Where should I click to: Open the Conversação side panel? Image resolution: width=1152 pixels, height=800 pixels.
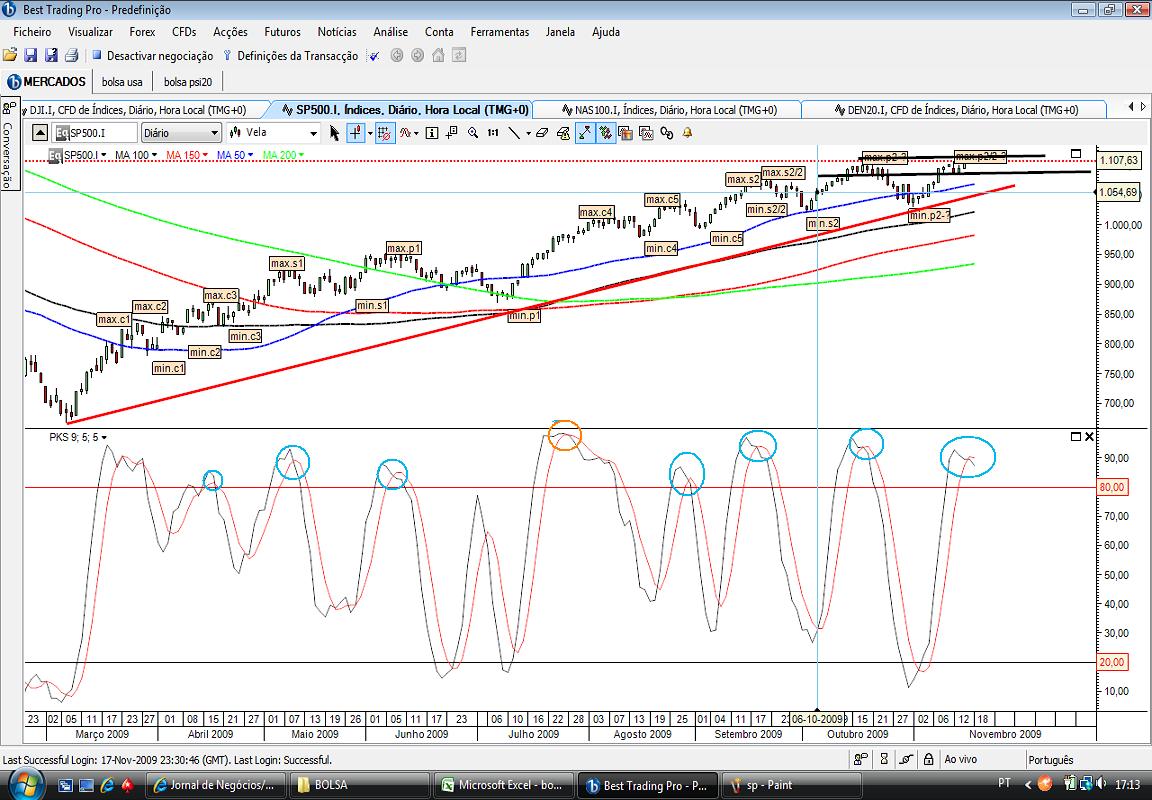(8, 143)
